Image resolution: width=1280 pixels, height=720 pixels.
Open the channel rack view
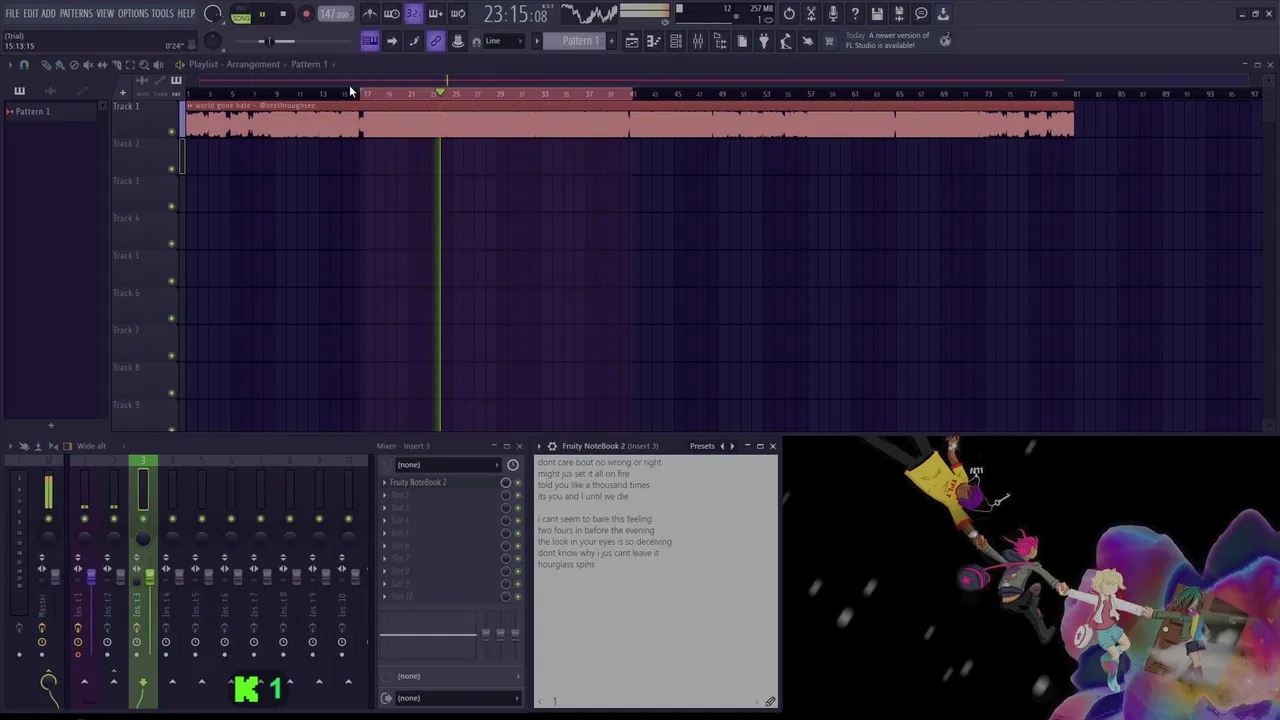(x=676, y=41)
